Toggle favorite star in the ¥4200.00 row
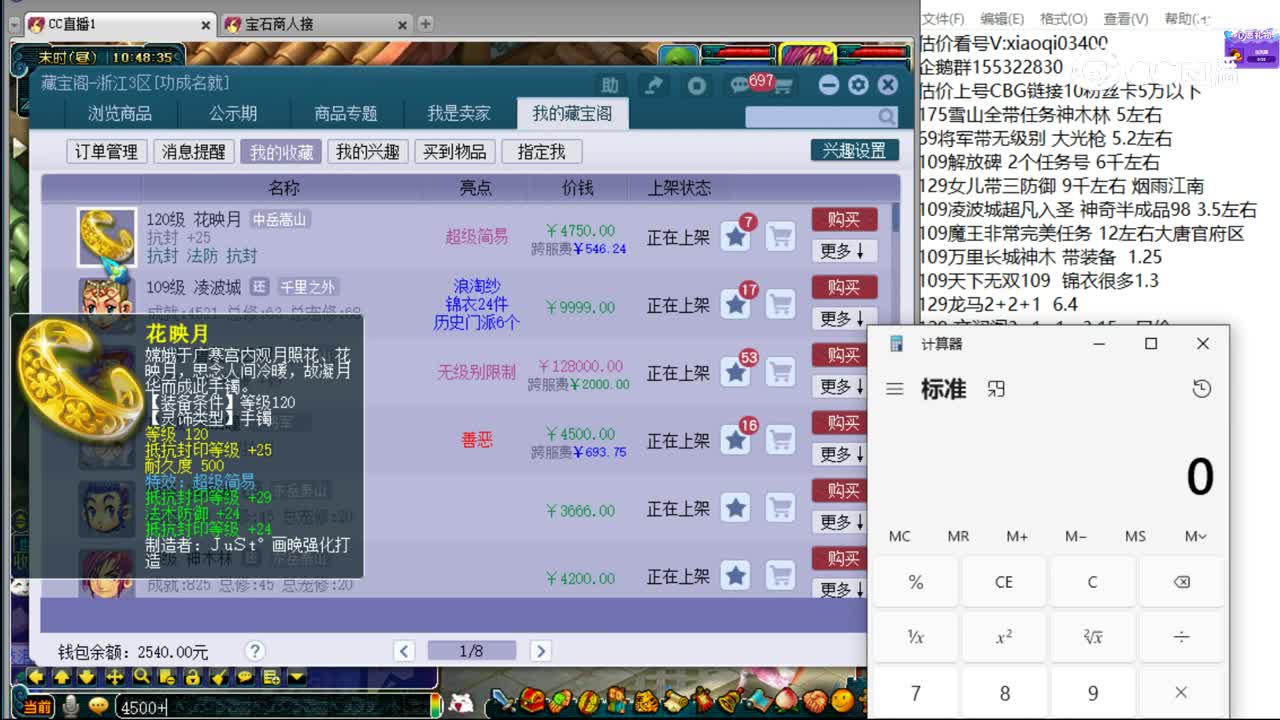 (736, 576)
